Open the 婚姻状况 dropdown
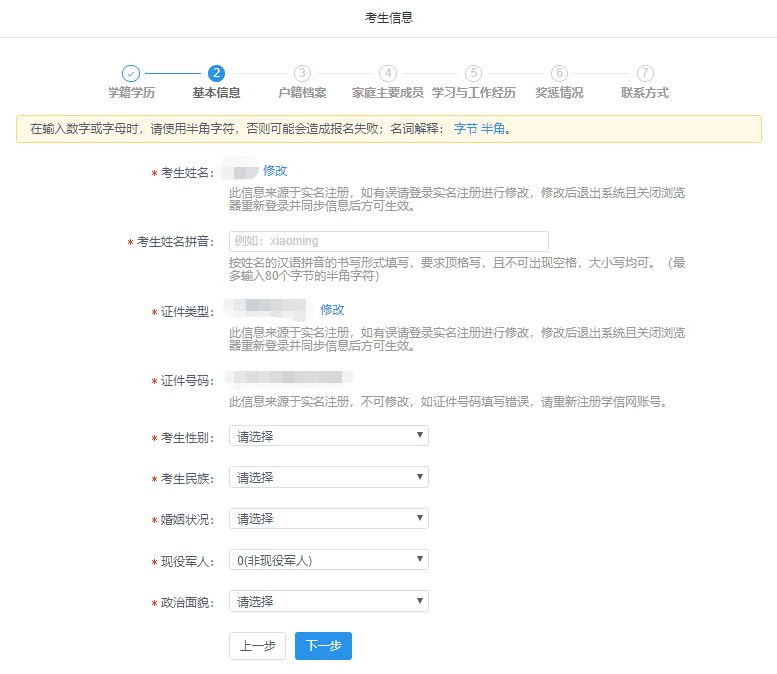This screenshot has height=674, width=777. click(x=328, y=519)
